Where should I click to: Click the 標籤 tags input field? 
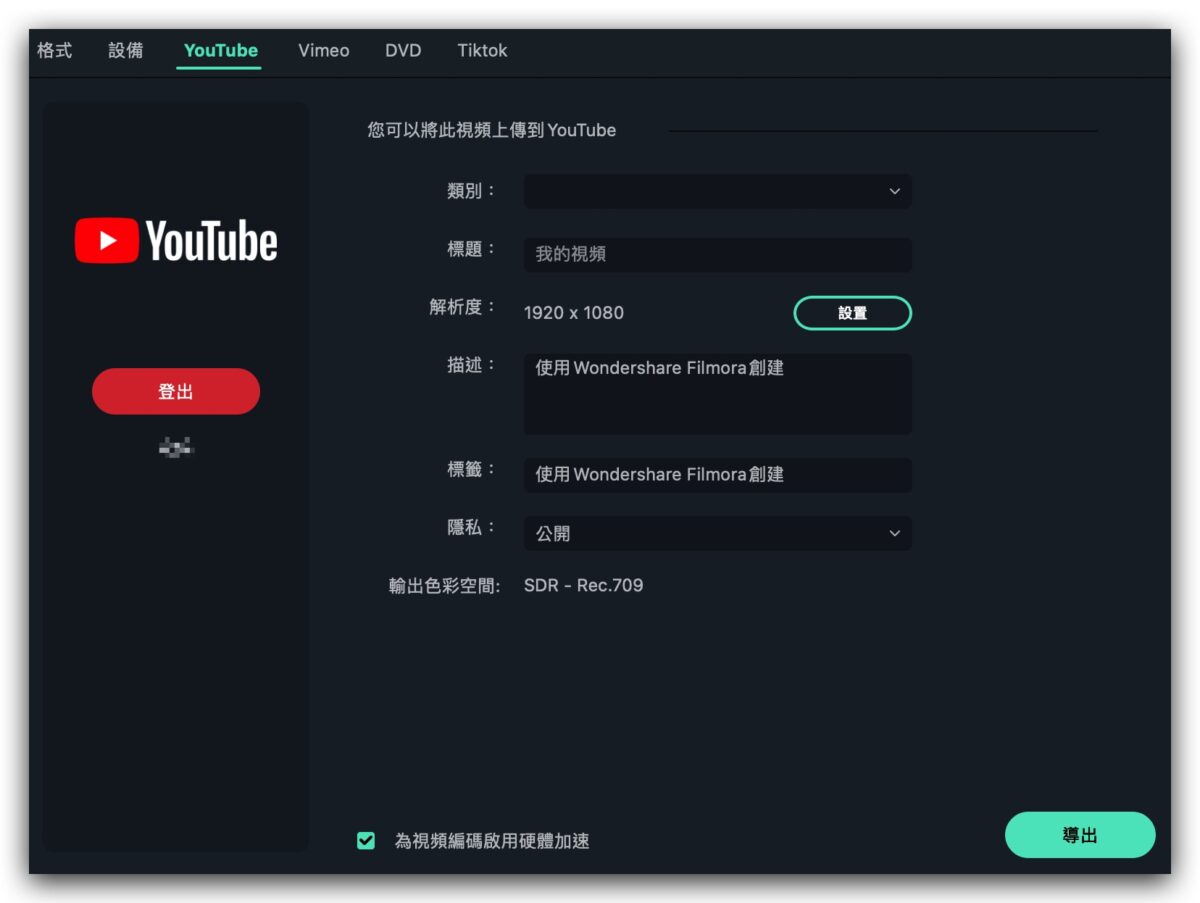(717, 474)
